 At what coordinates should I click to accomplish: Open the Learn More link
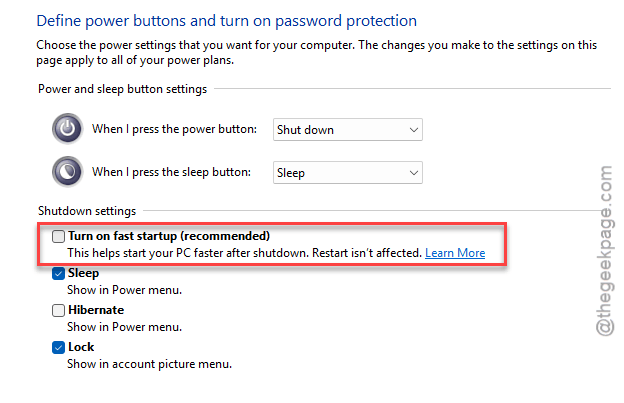[x=455, y=253]
